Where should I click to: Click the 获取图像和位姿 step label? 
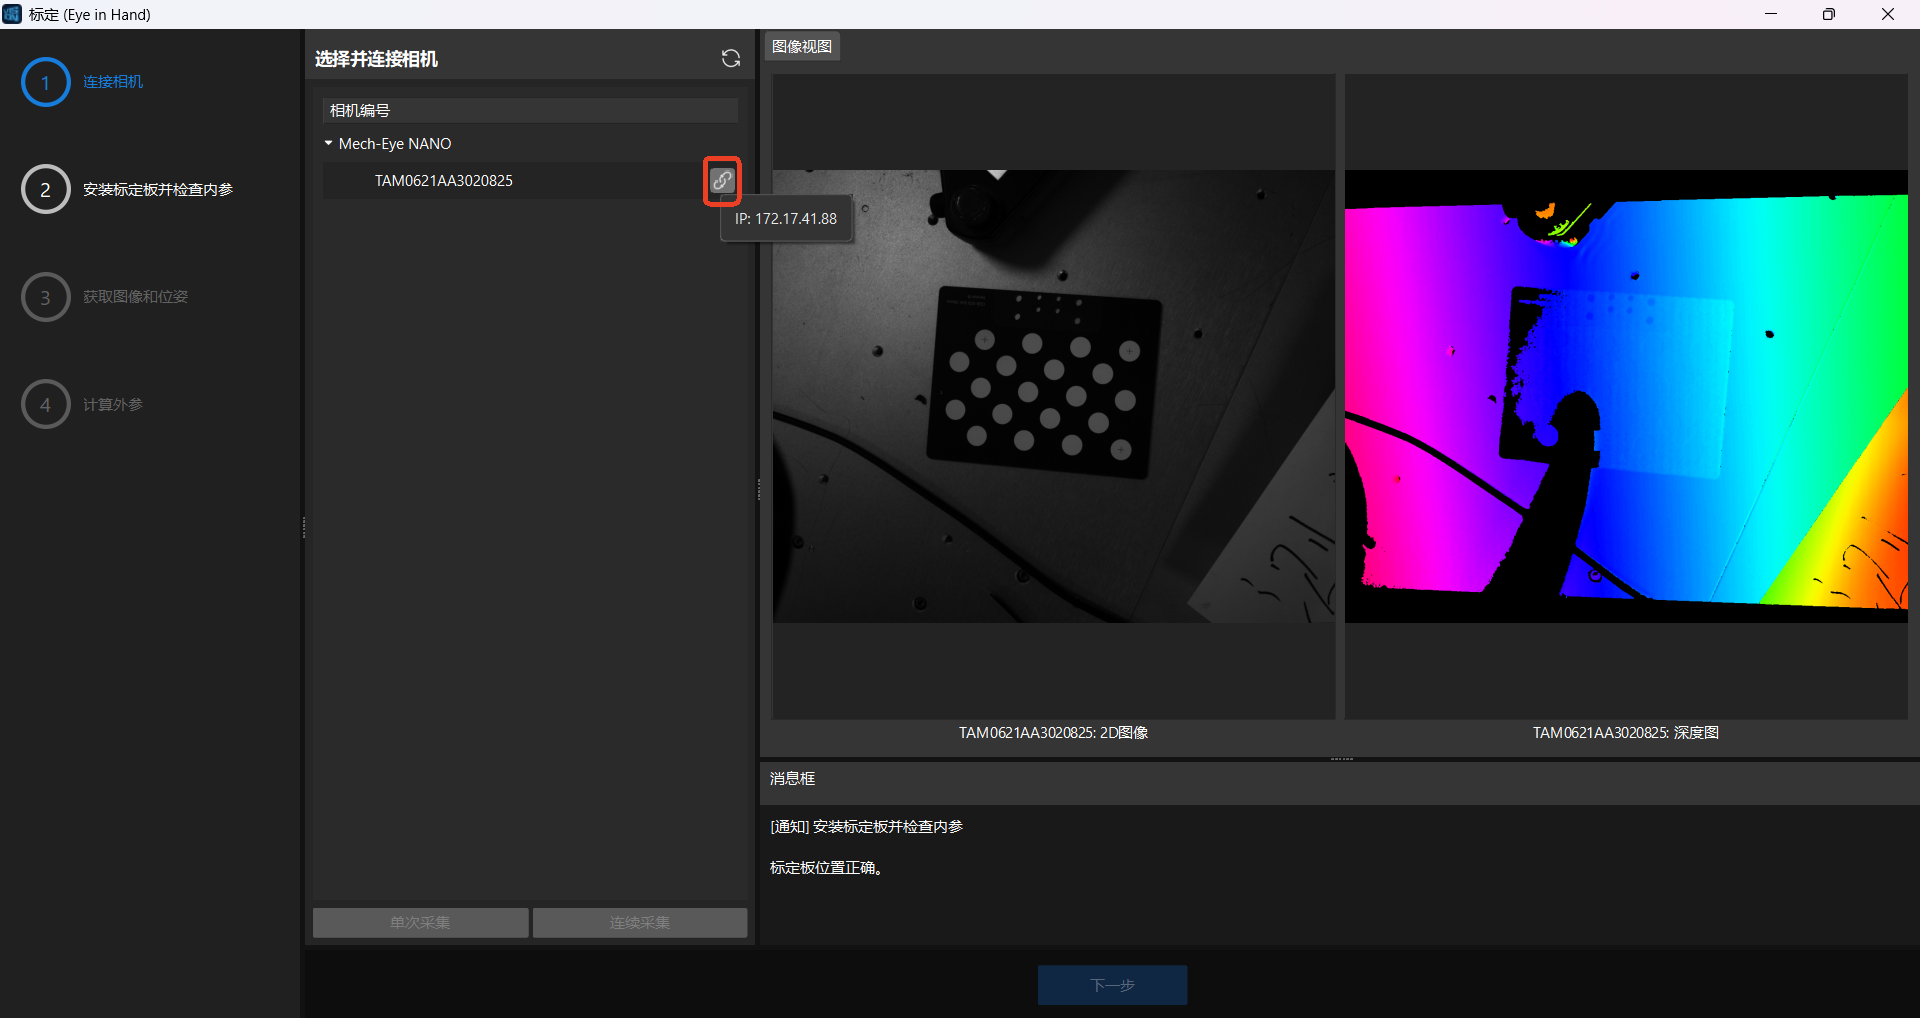(x=135, y=297)
